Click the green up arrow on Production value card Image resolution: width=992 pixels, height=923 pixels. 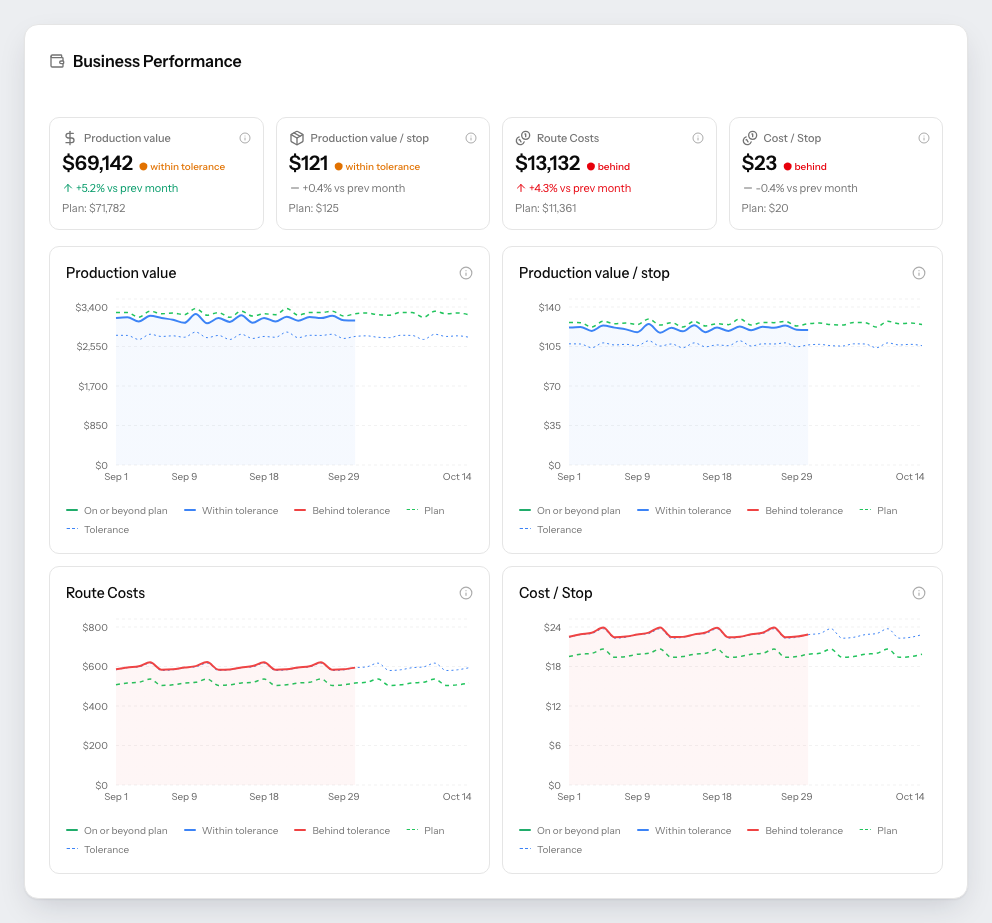pyautogui.click(x=68, y=188)
